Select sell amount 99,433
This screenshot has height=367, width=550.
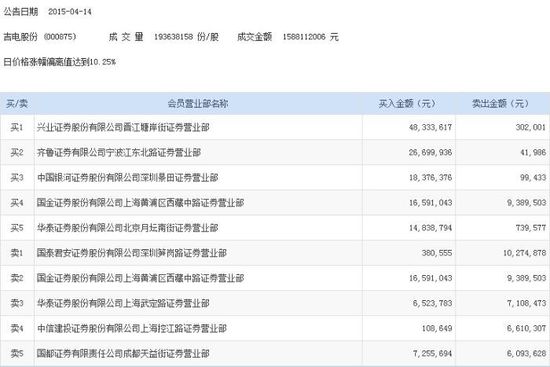click(533, 178)
